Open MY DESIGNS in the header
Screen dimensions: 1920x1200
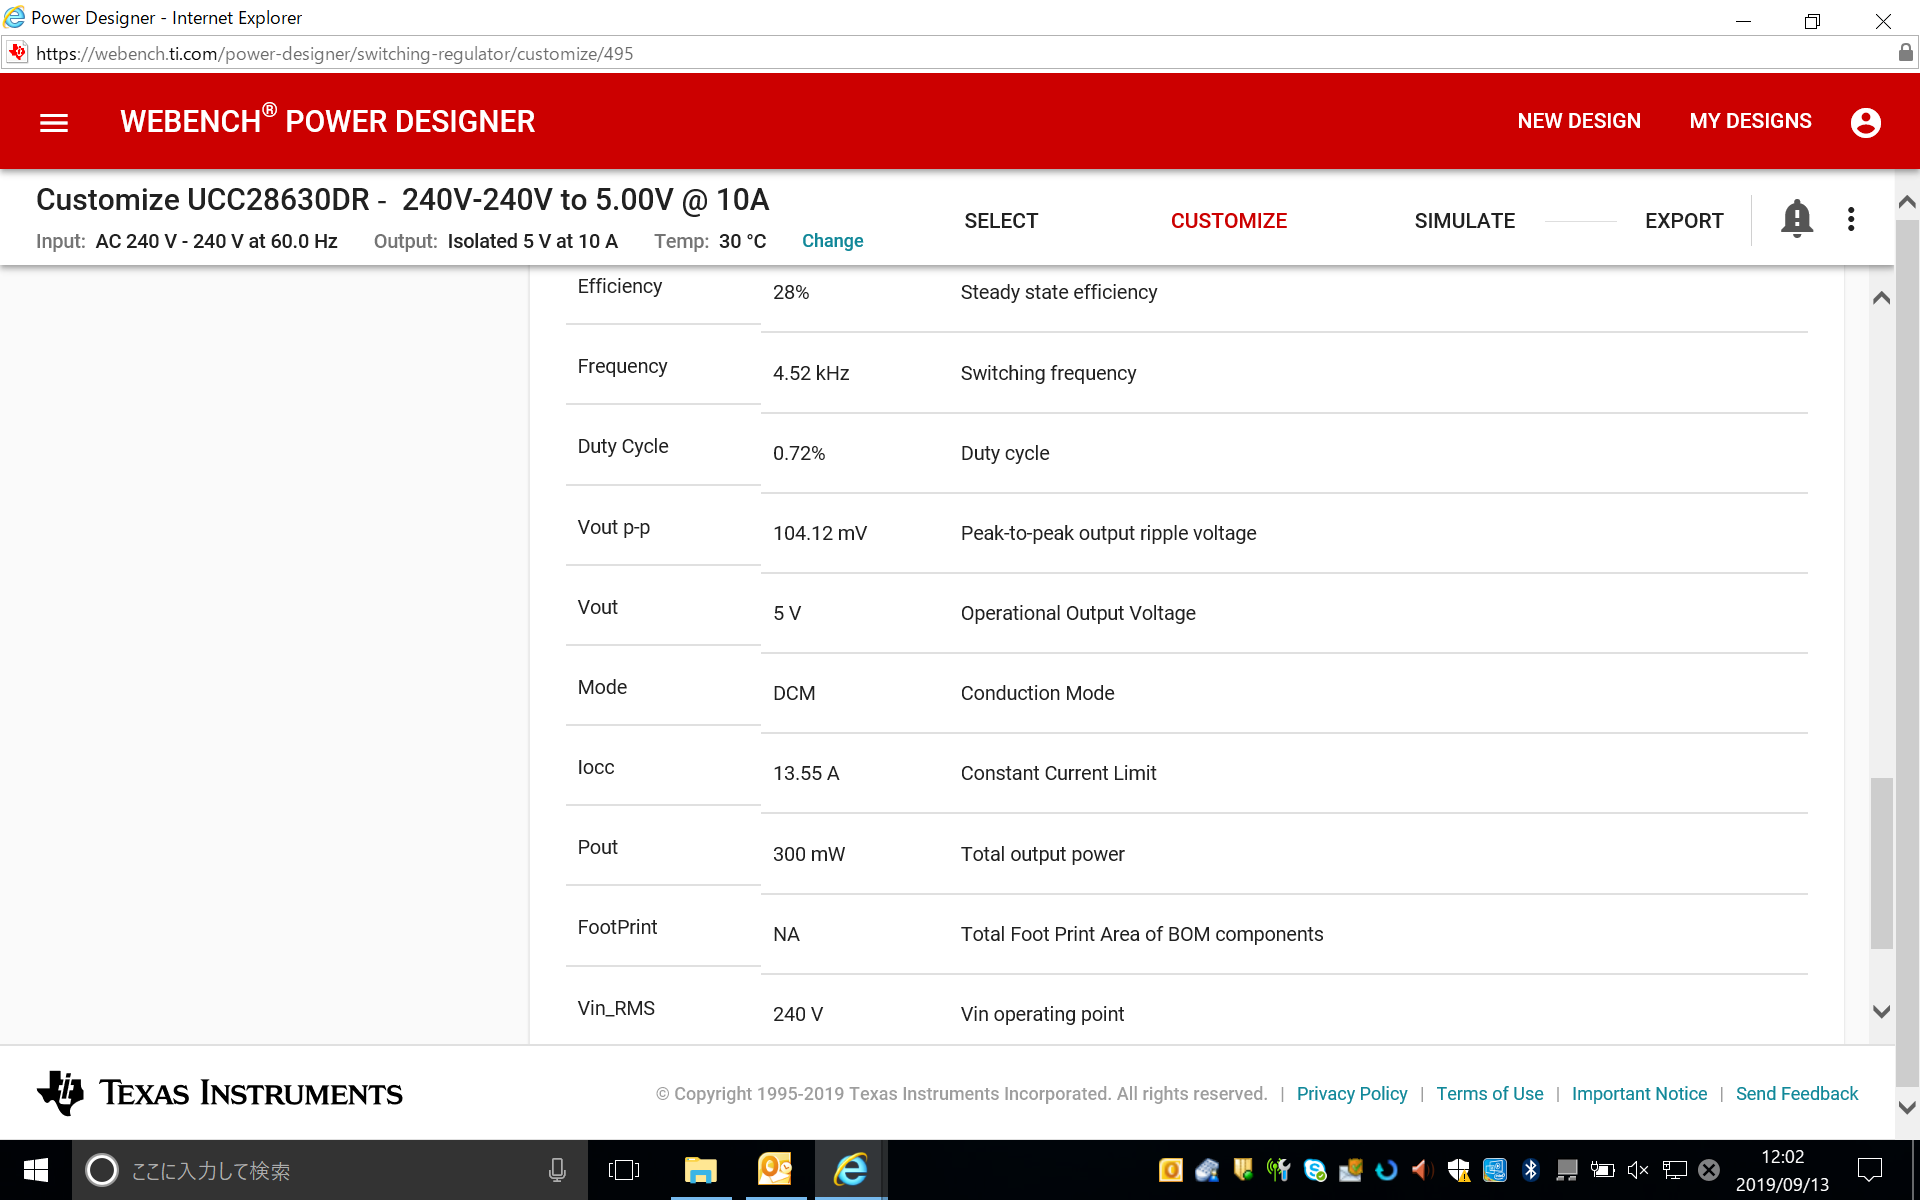coord(1751,121)
